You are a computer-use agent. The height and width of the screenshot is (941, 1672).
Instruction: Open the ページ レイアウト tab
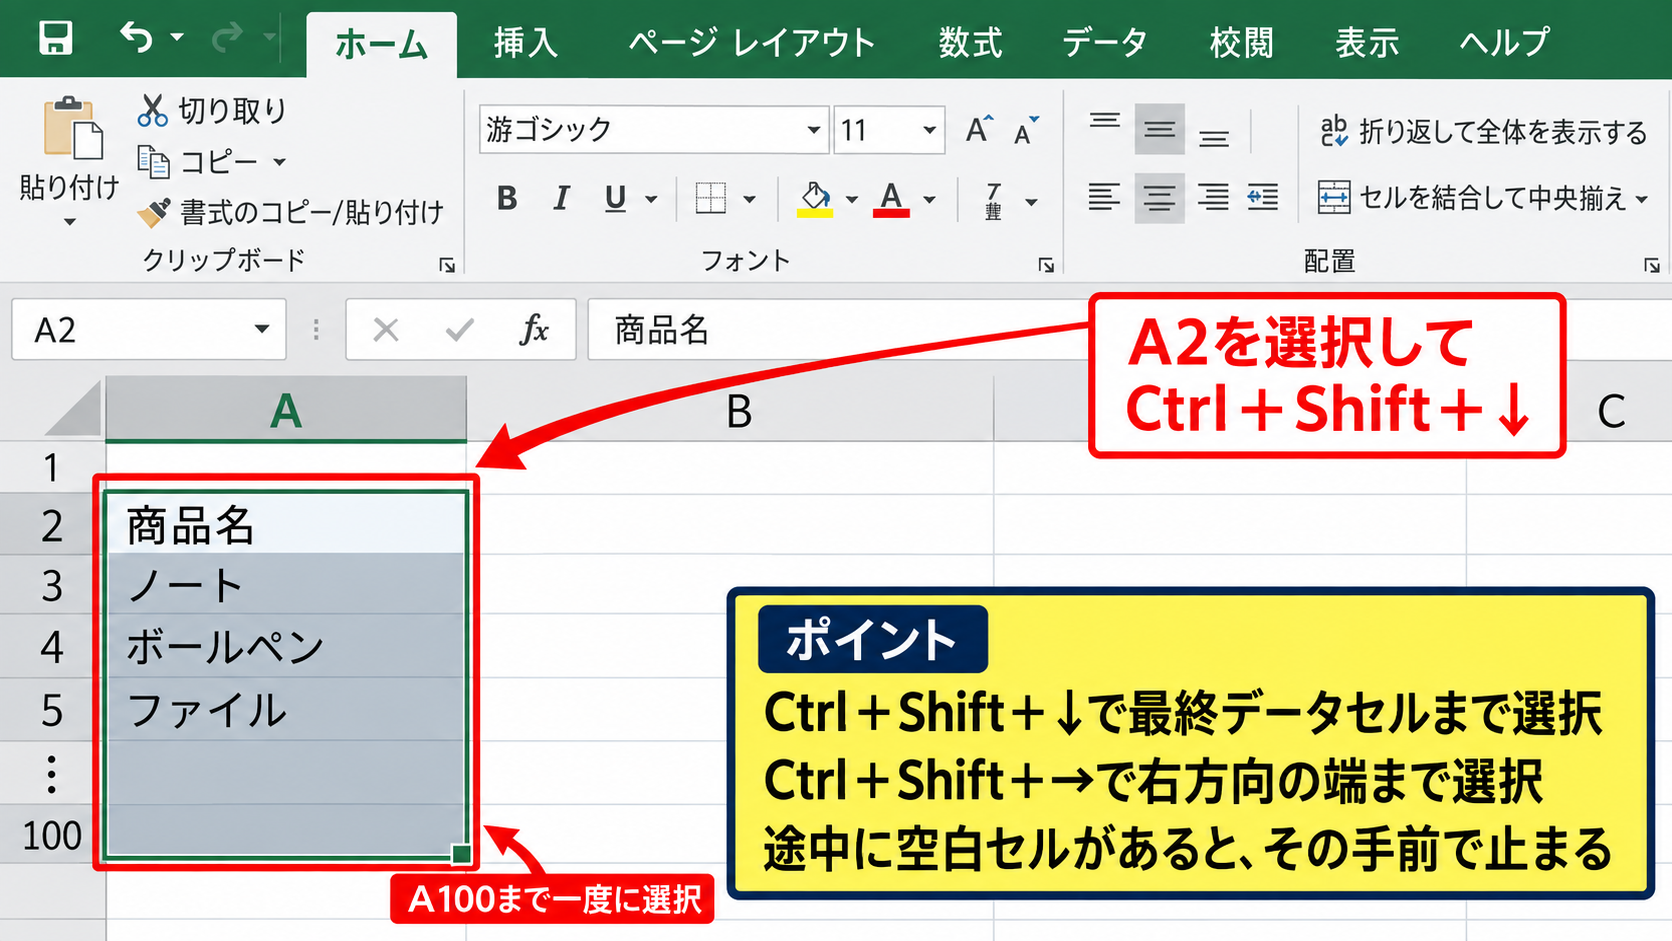tap(752, 43)
